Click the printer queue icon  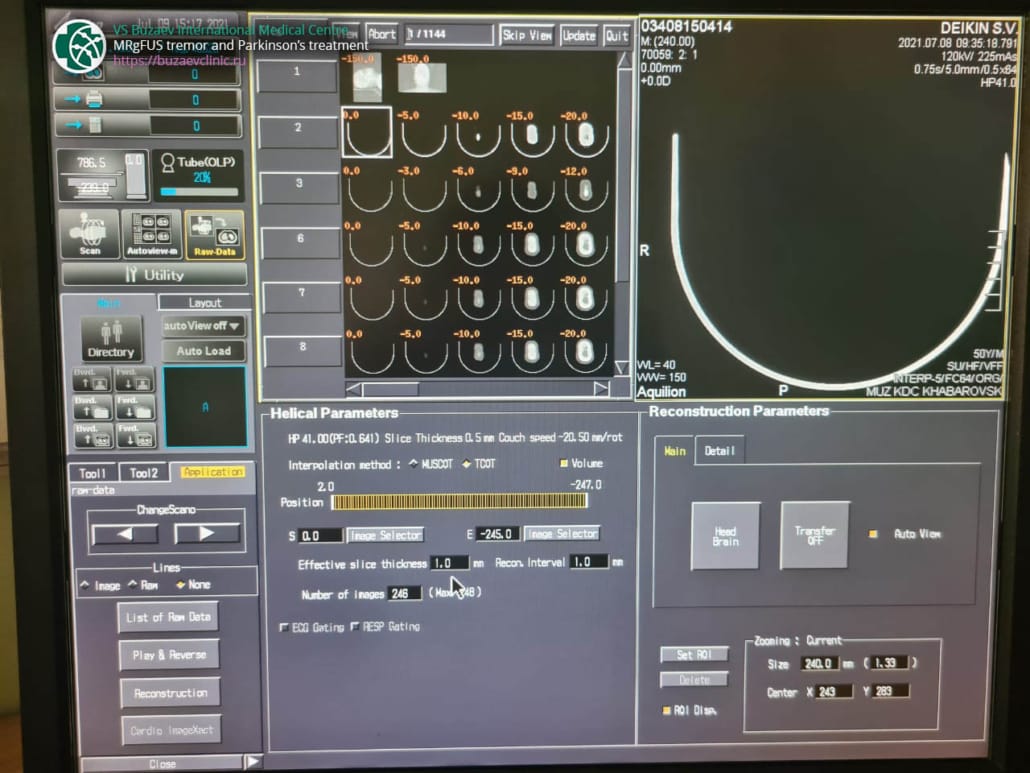pos(95,100)
